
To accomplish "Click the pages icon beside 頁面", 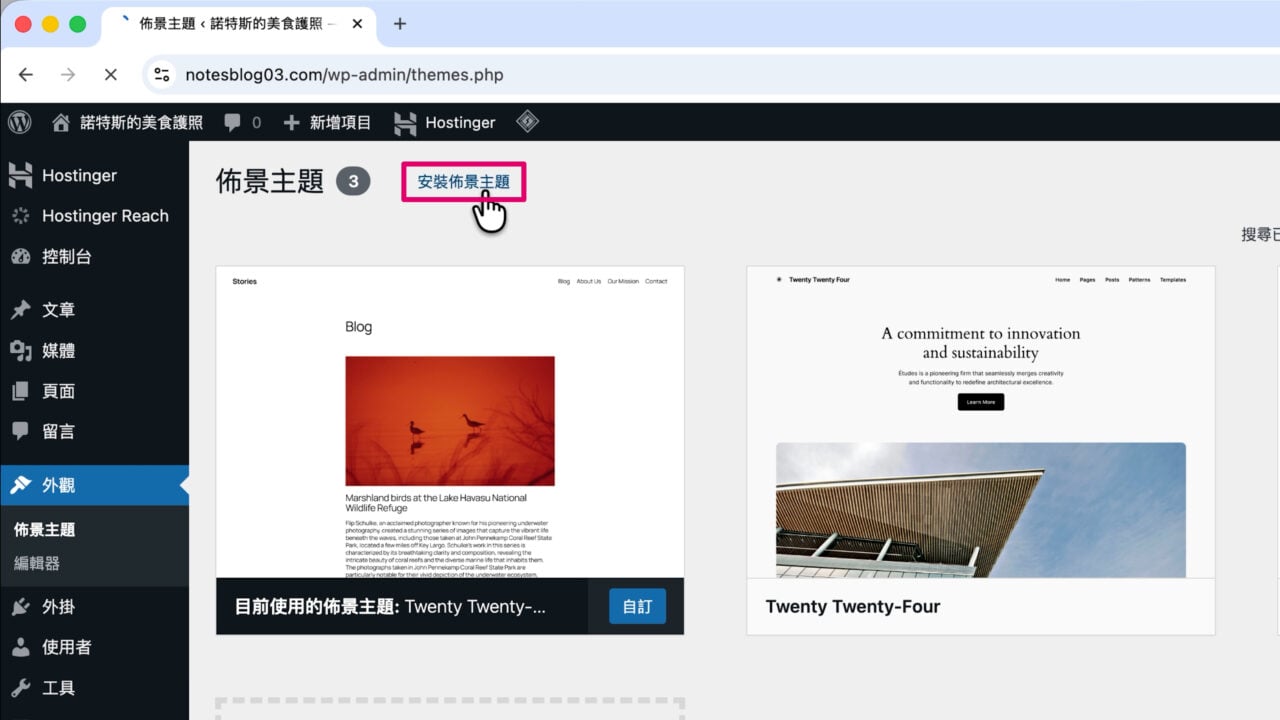I will click(20, 391).
